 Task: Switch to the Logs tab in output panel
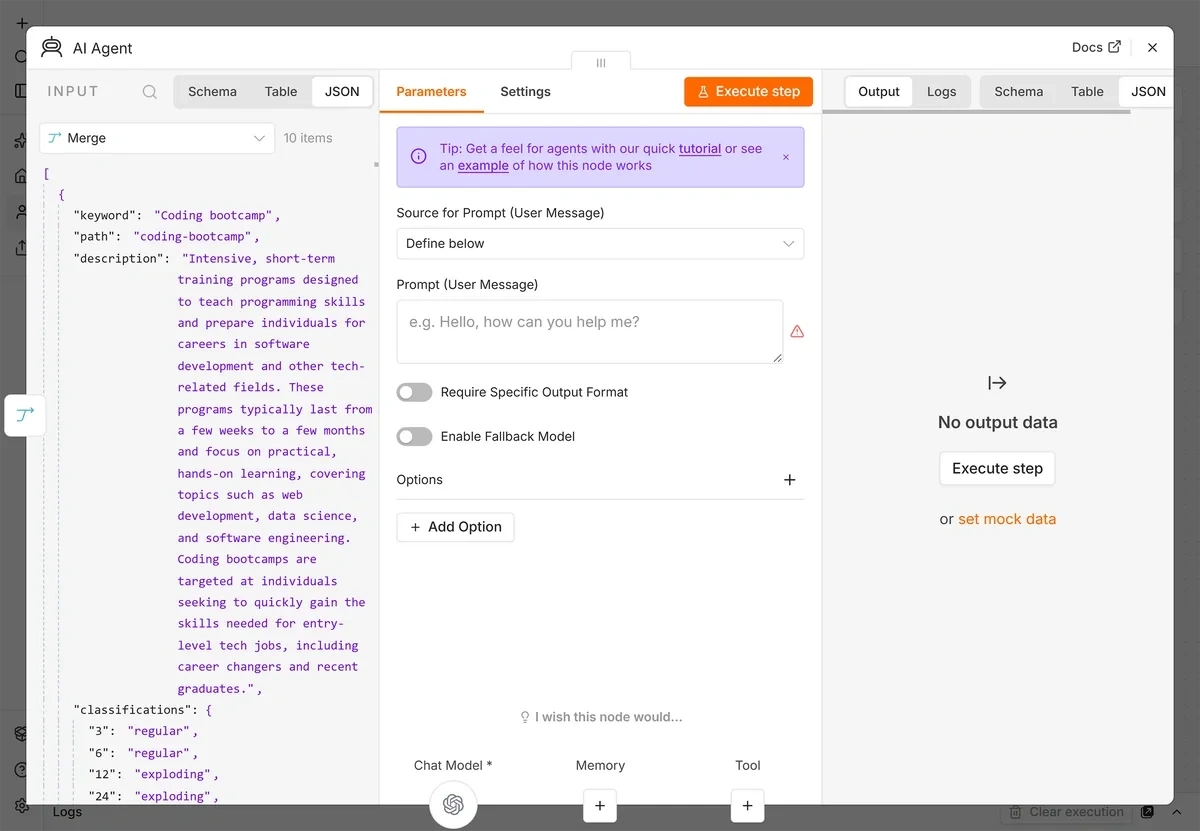click(x=941, y=91)
